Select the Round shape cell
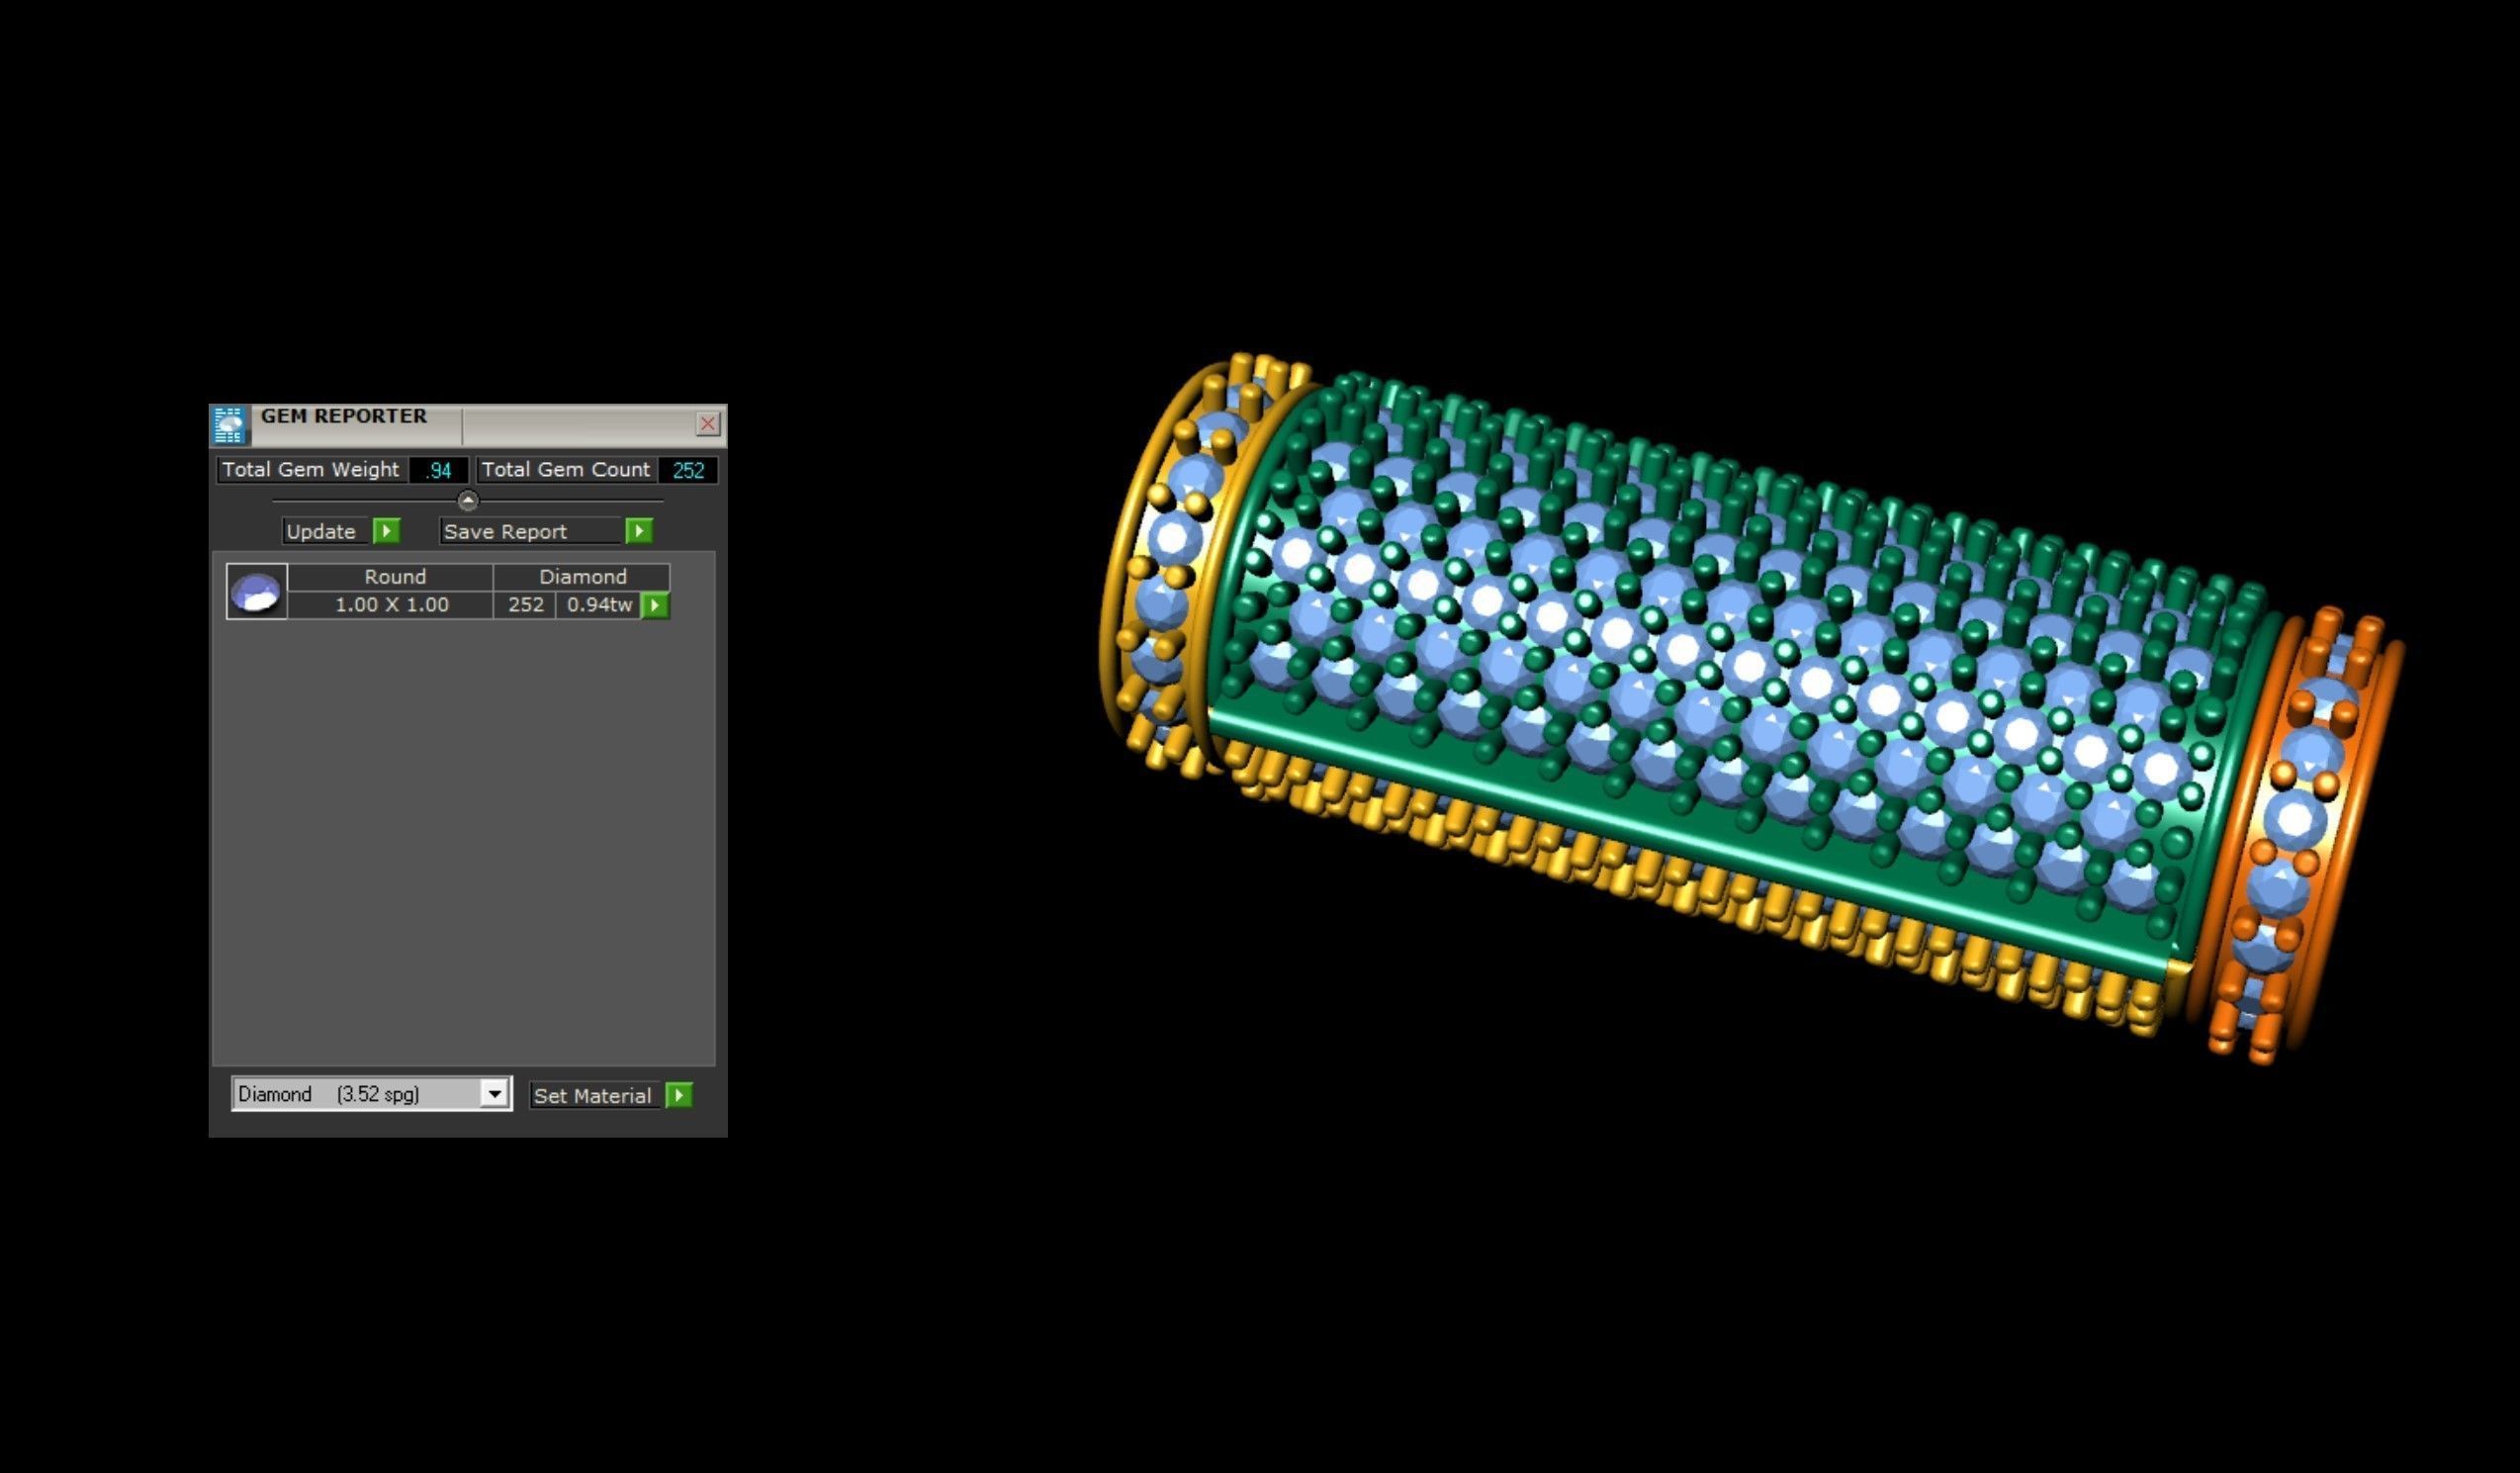This screenshot has height=1473, width=2520. [394, 577]
